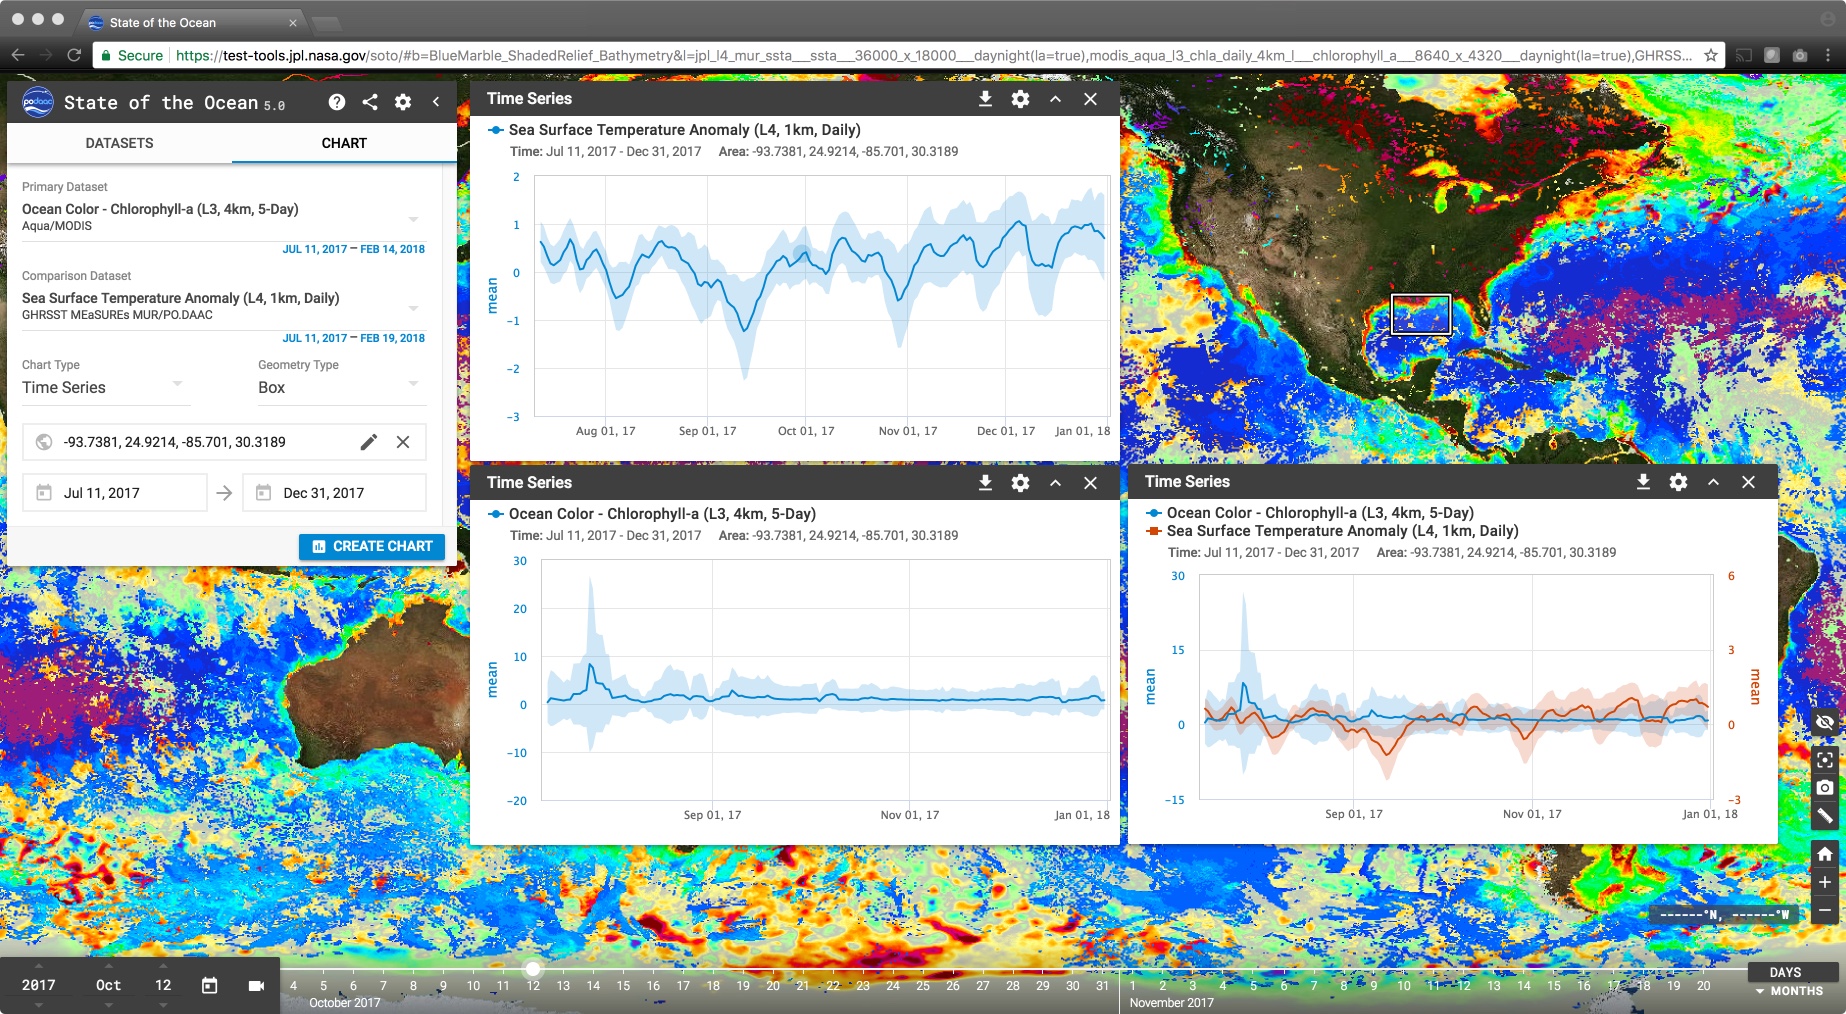Open settings gear of Chlorophyll-a chart panel

click(1020, 483)
